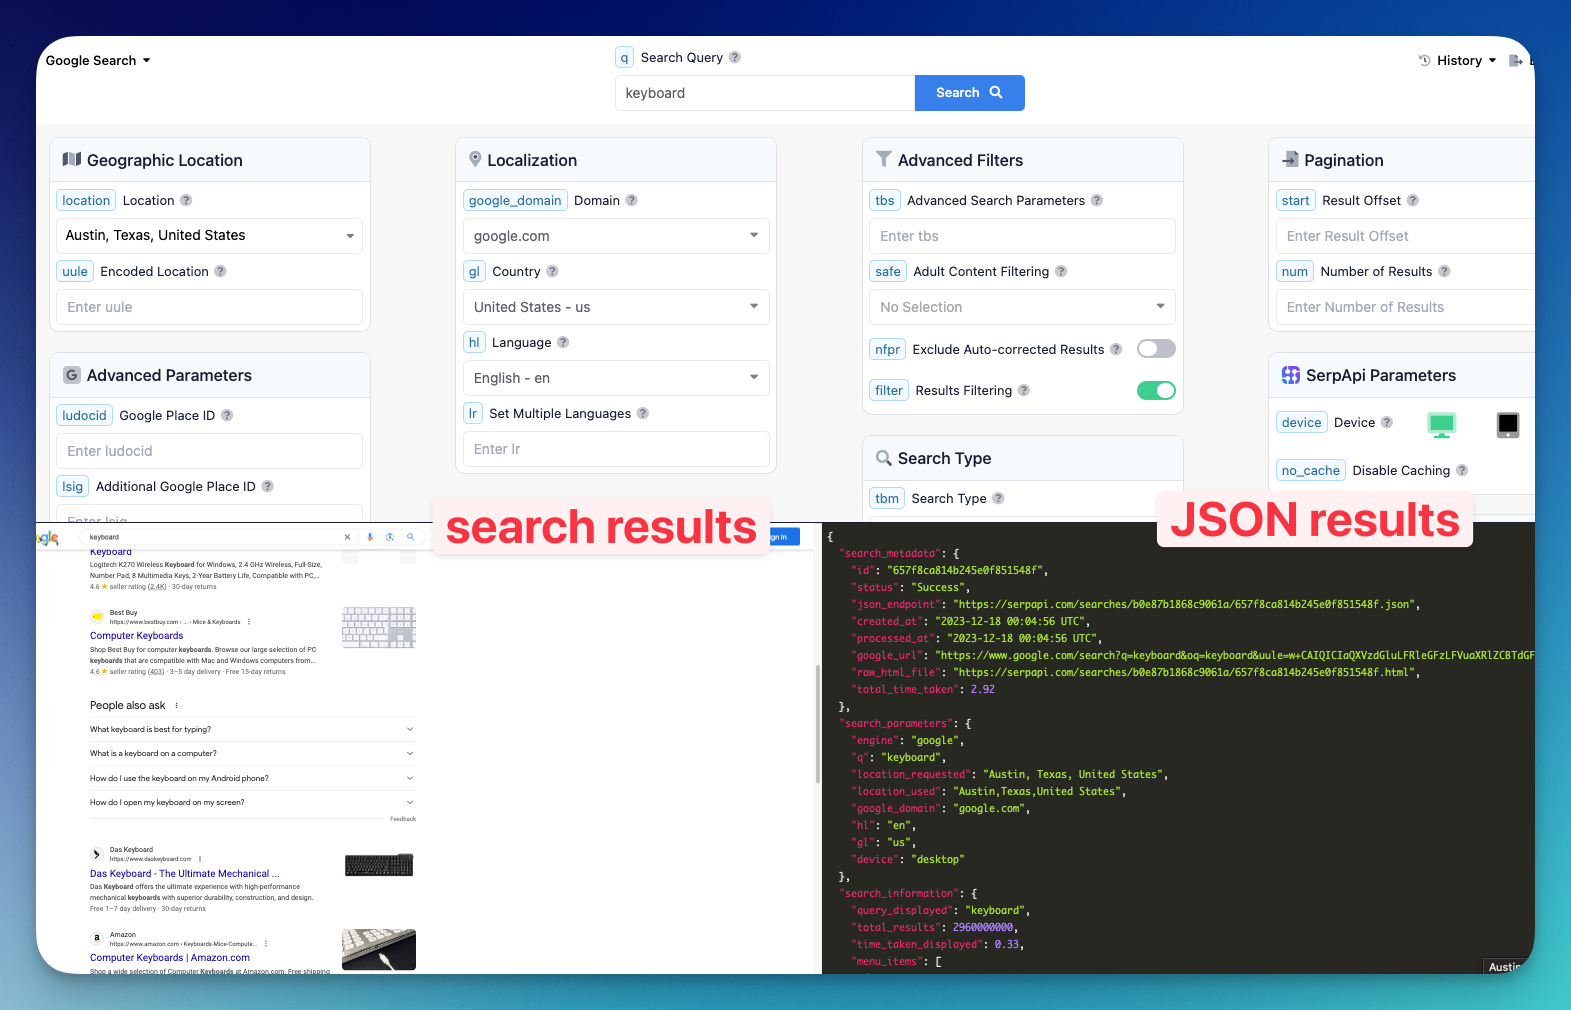Click the tbm parameter tag
1571x1010 pixels.
pos(887,498)
